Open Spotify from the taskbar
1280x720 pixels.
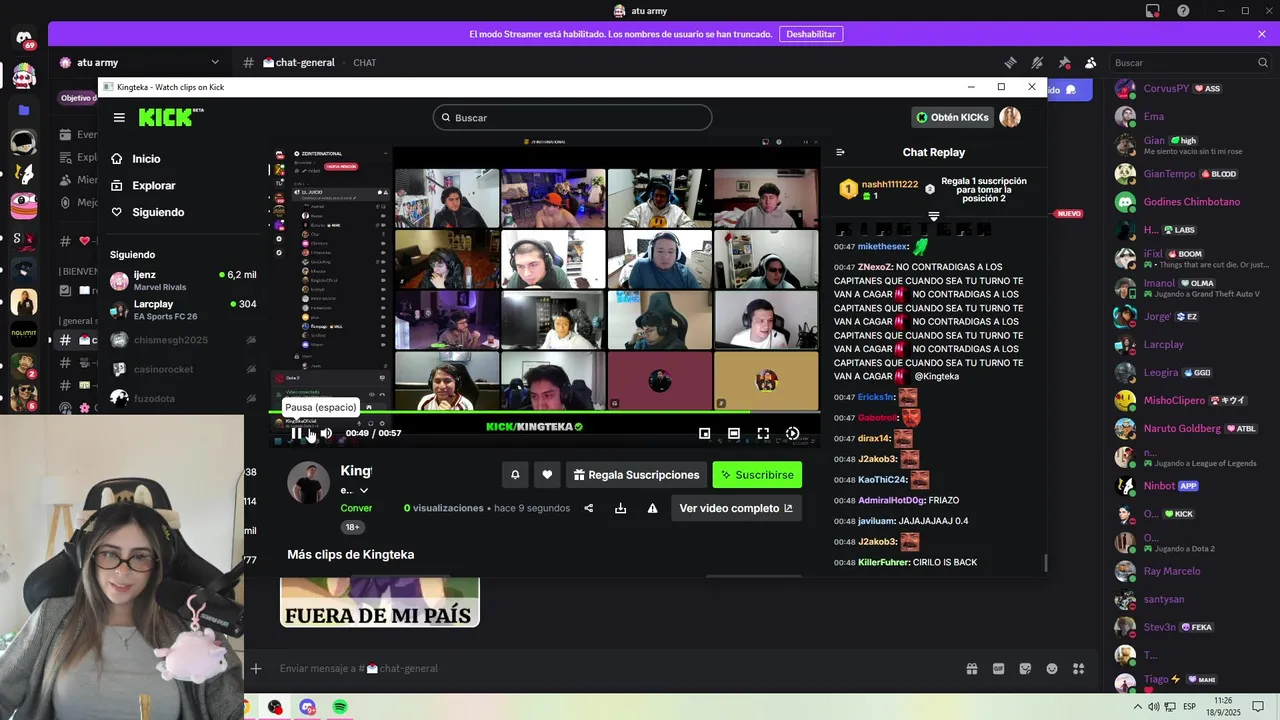coord(340,707)
